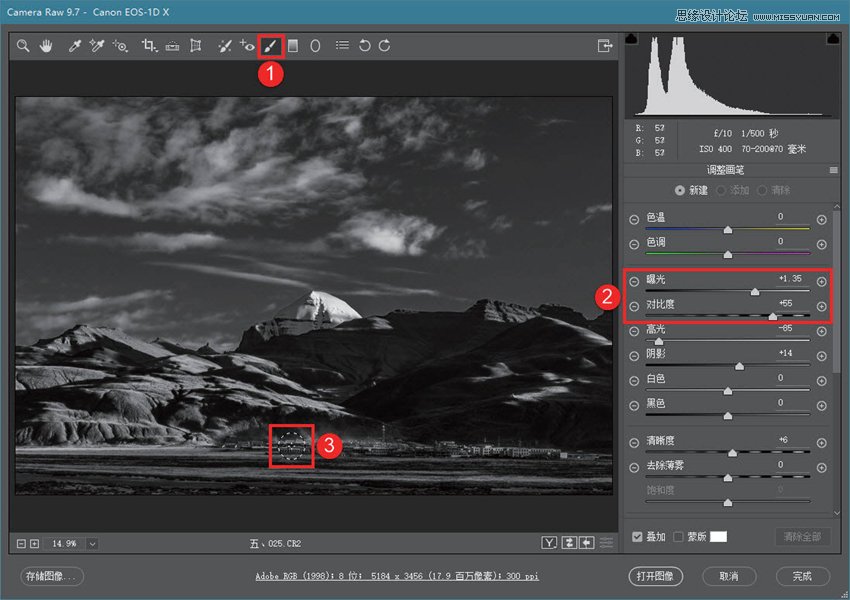Increase 色温 with plus button
850x600 pixels.
pyautogui.click(x=822, y=220)
